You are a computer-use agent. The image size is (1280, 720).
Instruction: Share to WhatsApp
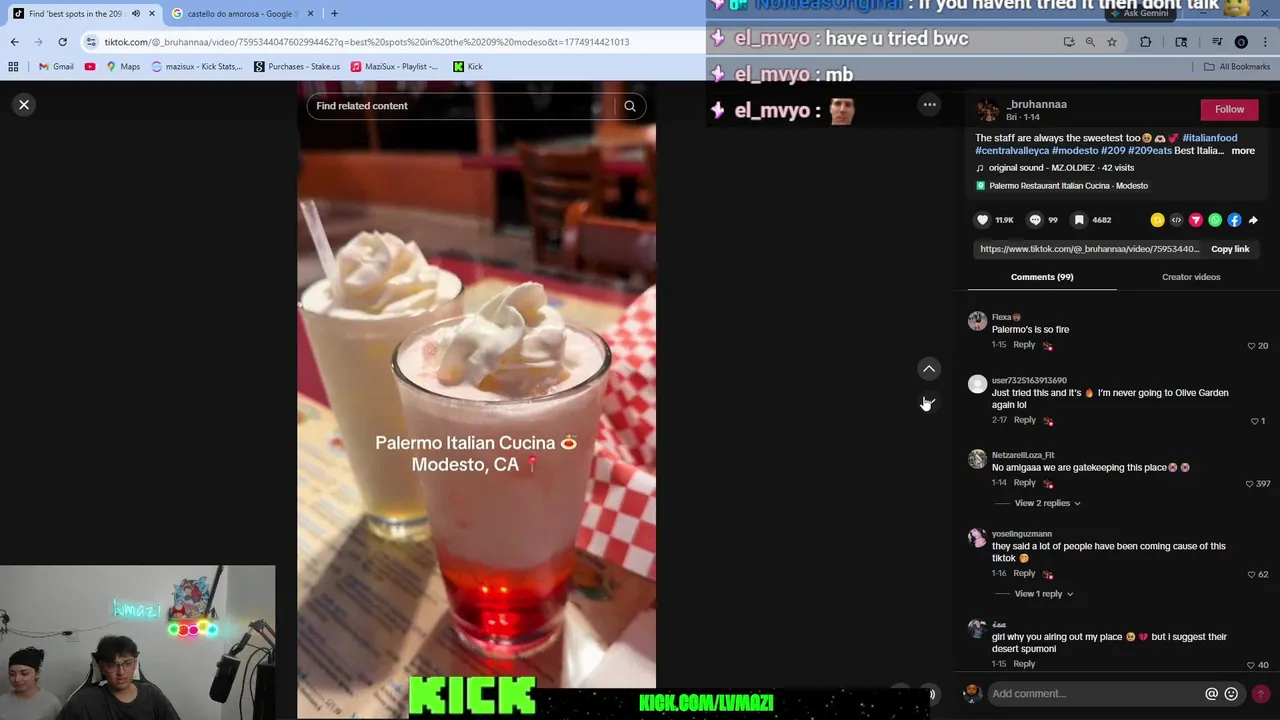click(x=1215, y=220)
